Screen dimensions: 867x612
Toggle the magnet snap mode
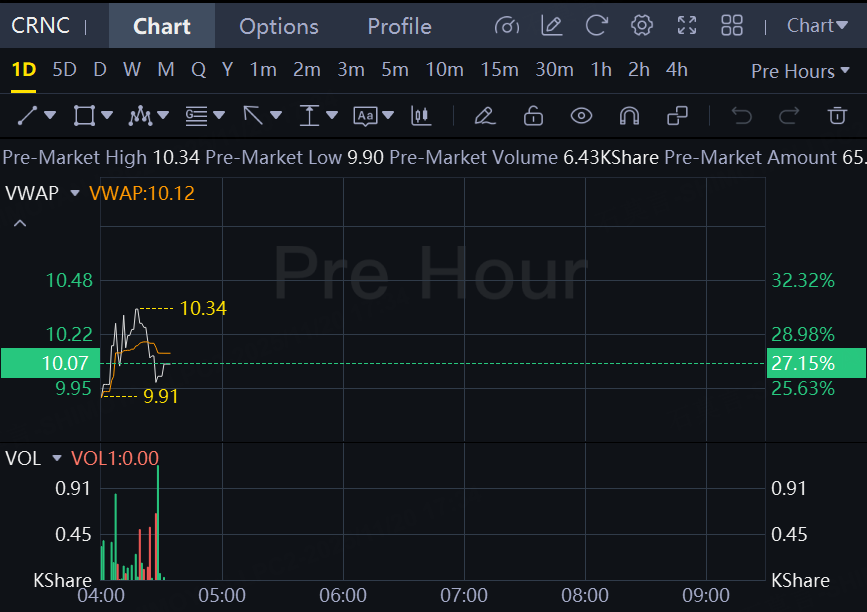(x=629, y=116)
